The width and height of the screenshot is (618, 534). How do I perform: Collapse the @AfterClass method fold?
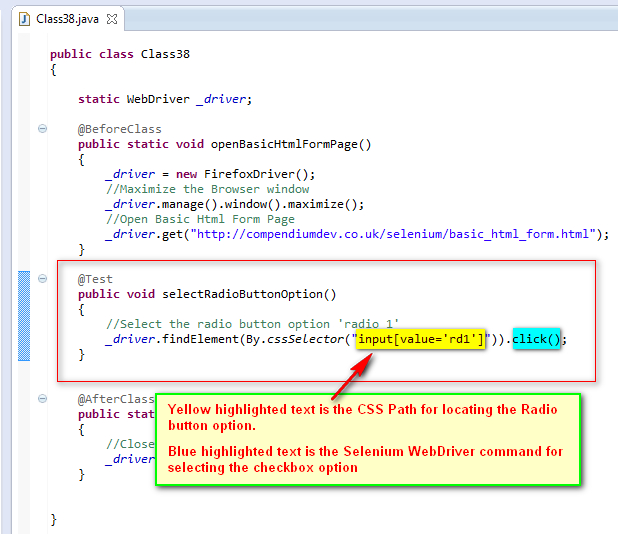43,398
